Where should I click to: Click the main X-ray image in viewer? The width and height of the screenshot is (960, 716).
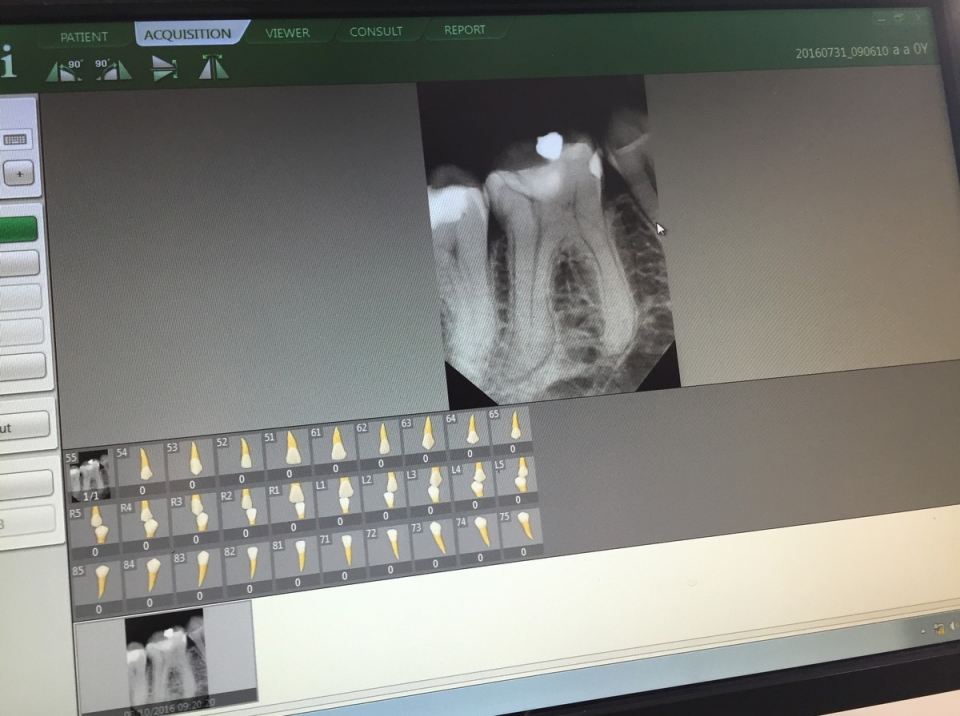click(x=547, y=242)
